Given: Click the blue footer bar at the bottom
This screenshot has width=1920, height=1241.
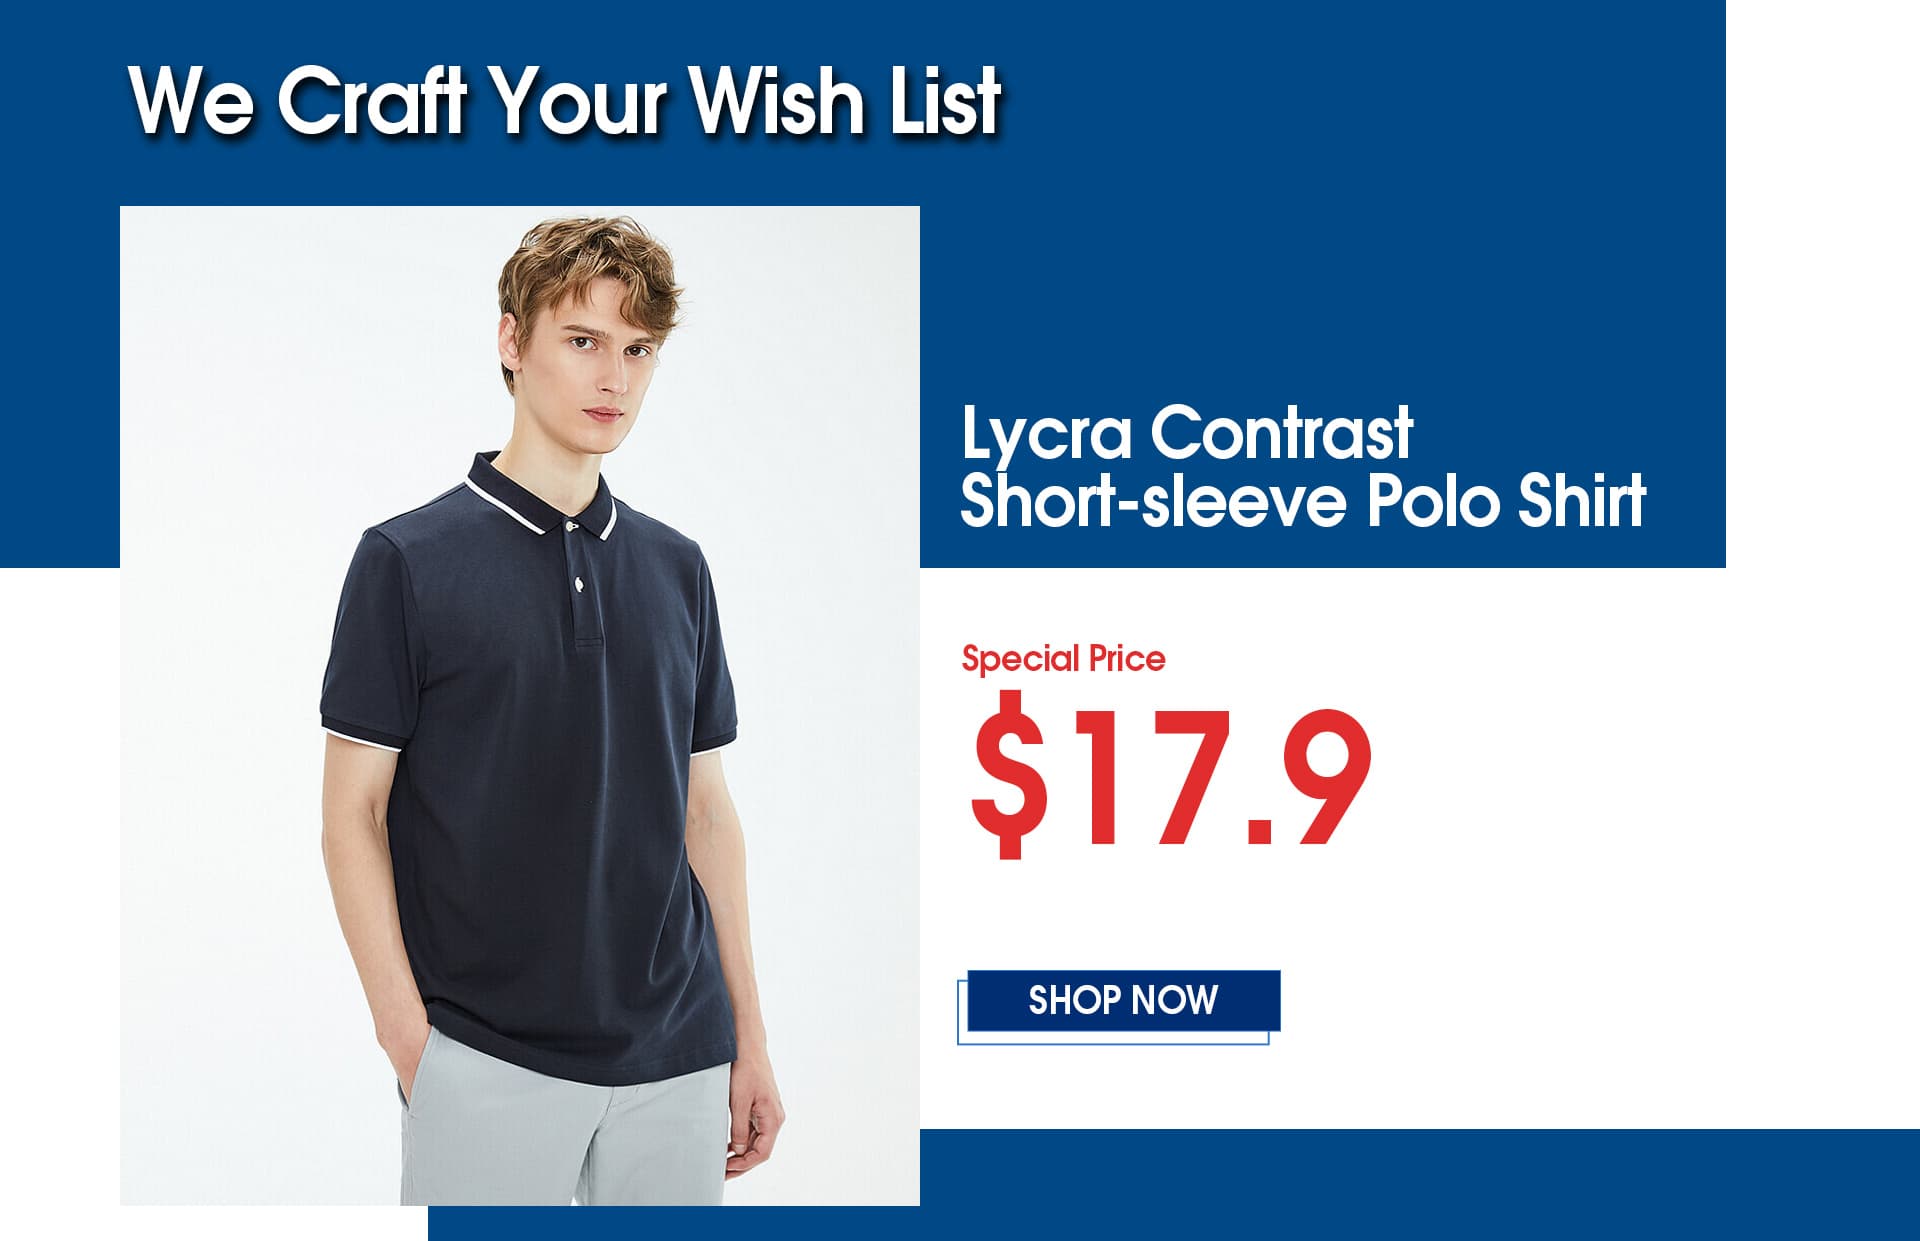Looking at the screenshot, I should (1174, 1185).
